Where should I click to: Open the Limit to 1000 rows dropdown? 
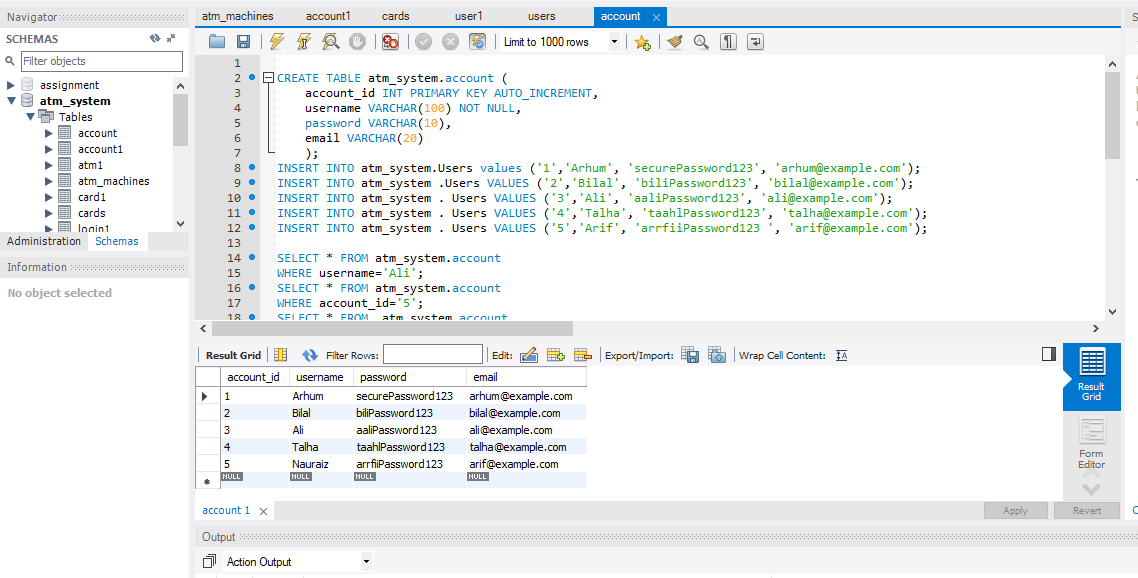[x=614, y=42]
